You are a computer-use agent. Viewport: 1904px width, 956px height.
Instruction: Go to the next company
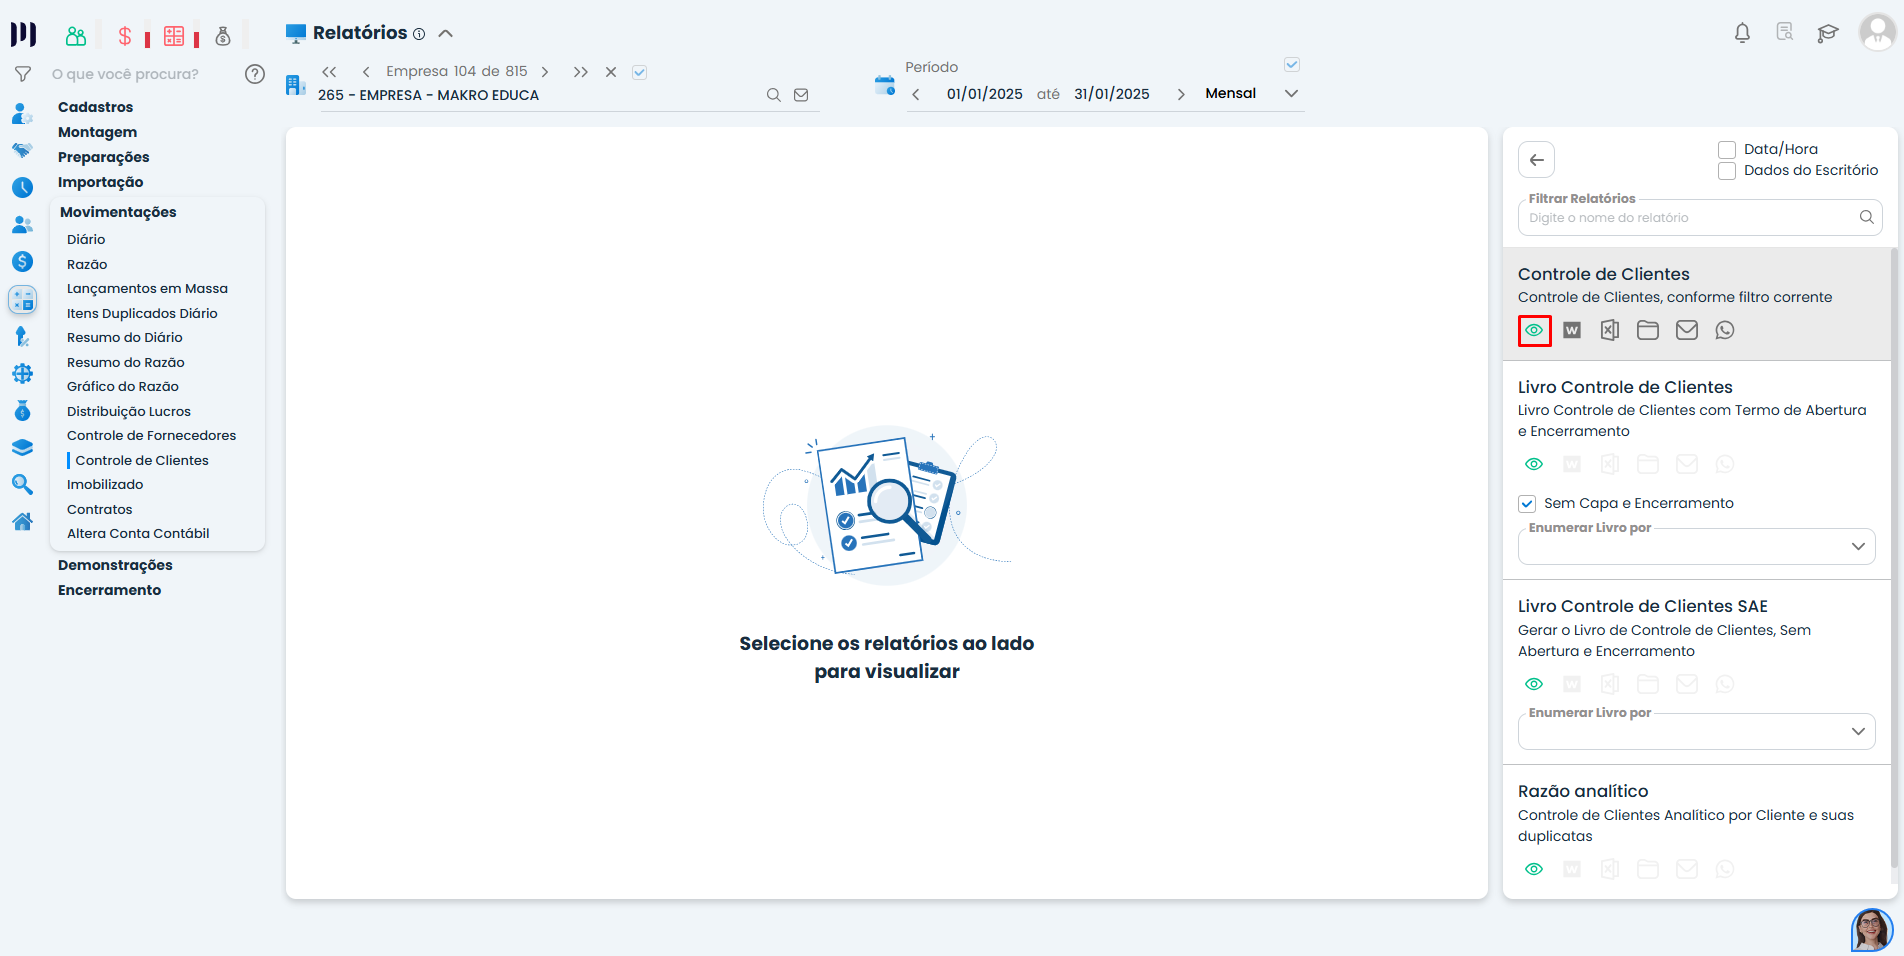click(x=545, y=72)
